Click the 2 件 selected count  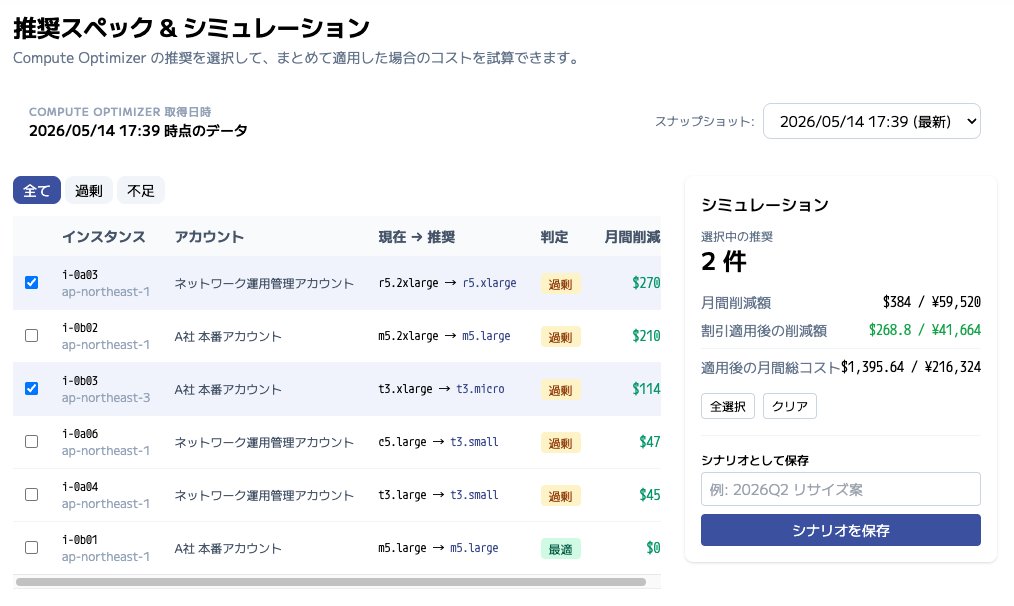(724, 261)
